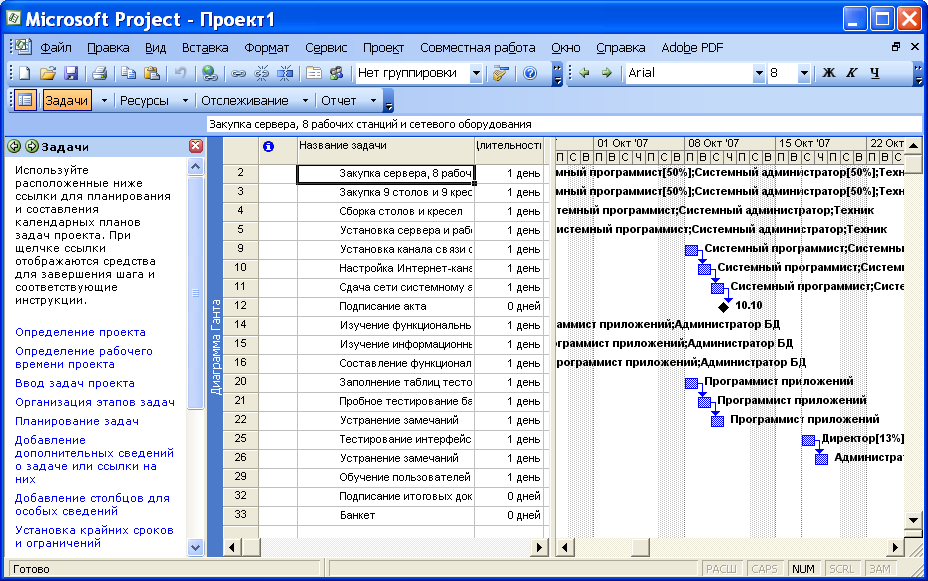928x581 pixels.
Task: Print the project using printer icon
Action: tap(99, 73)
